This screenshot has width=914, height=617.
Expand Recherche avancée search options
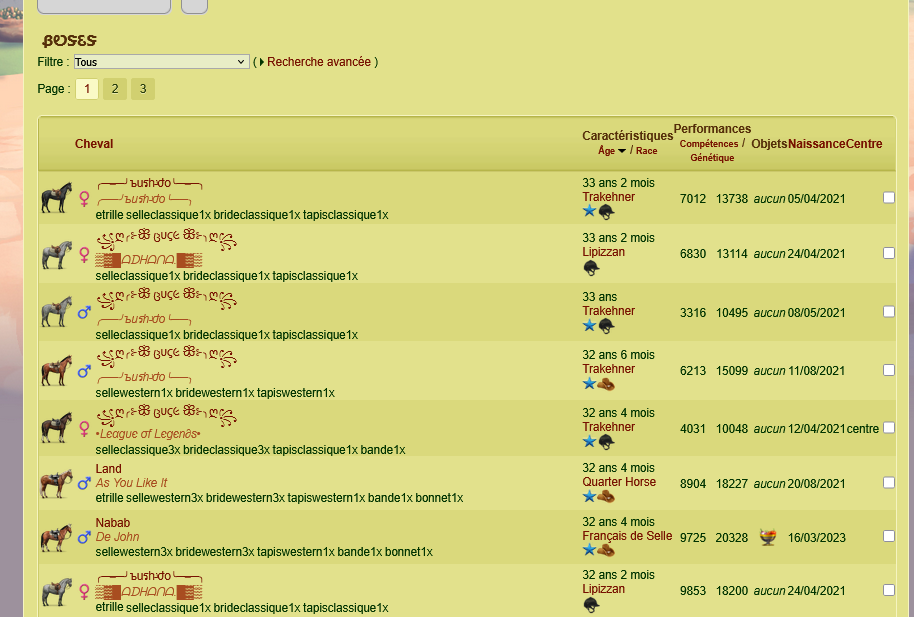click(319, 62)
